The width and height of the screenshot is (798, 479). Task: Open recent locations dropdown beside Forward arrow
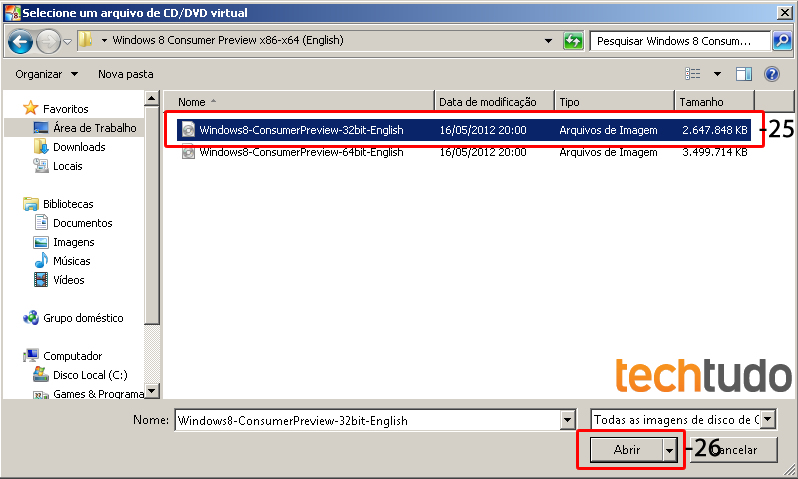coord(67,42)
